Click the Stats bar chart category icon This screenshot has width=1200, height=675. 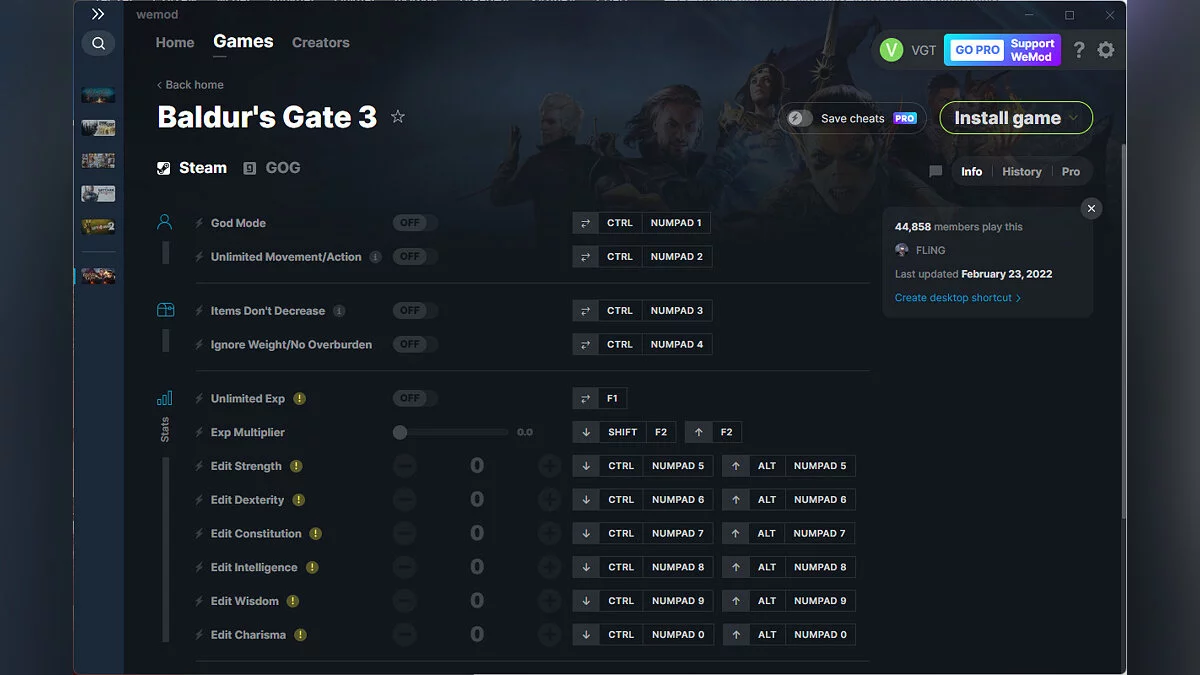coord(165,398)
